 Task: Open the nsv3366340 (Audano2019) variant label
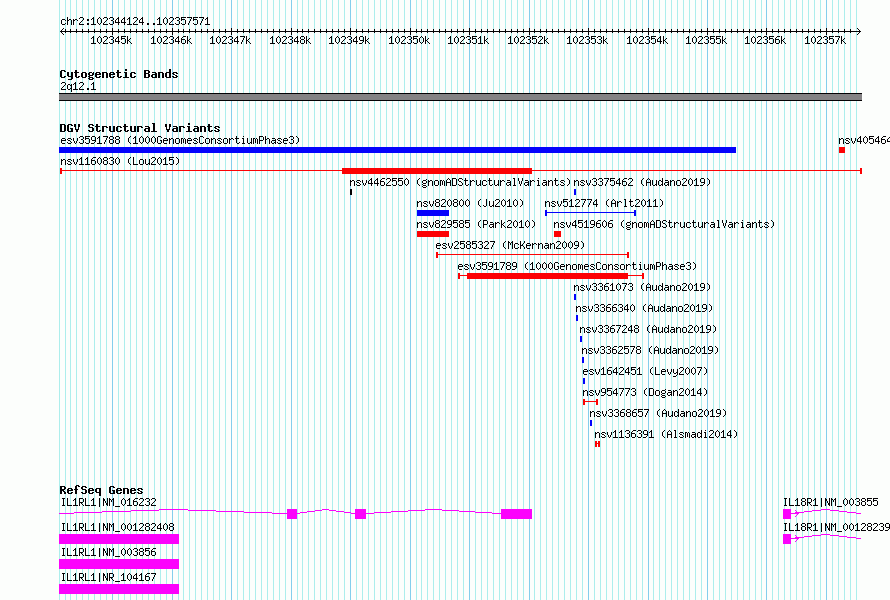644,308
